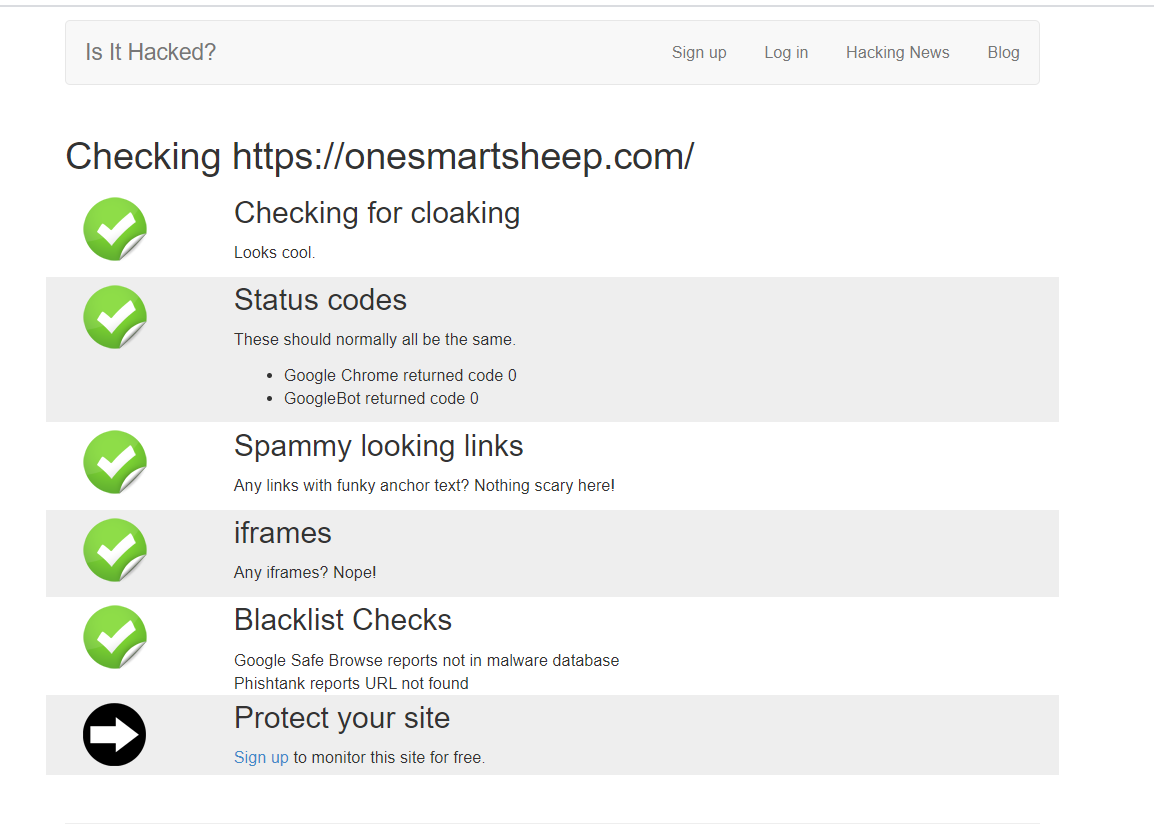Click the green checkmark beside Checking for cloaking

click(115, 229)
